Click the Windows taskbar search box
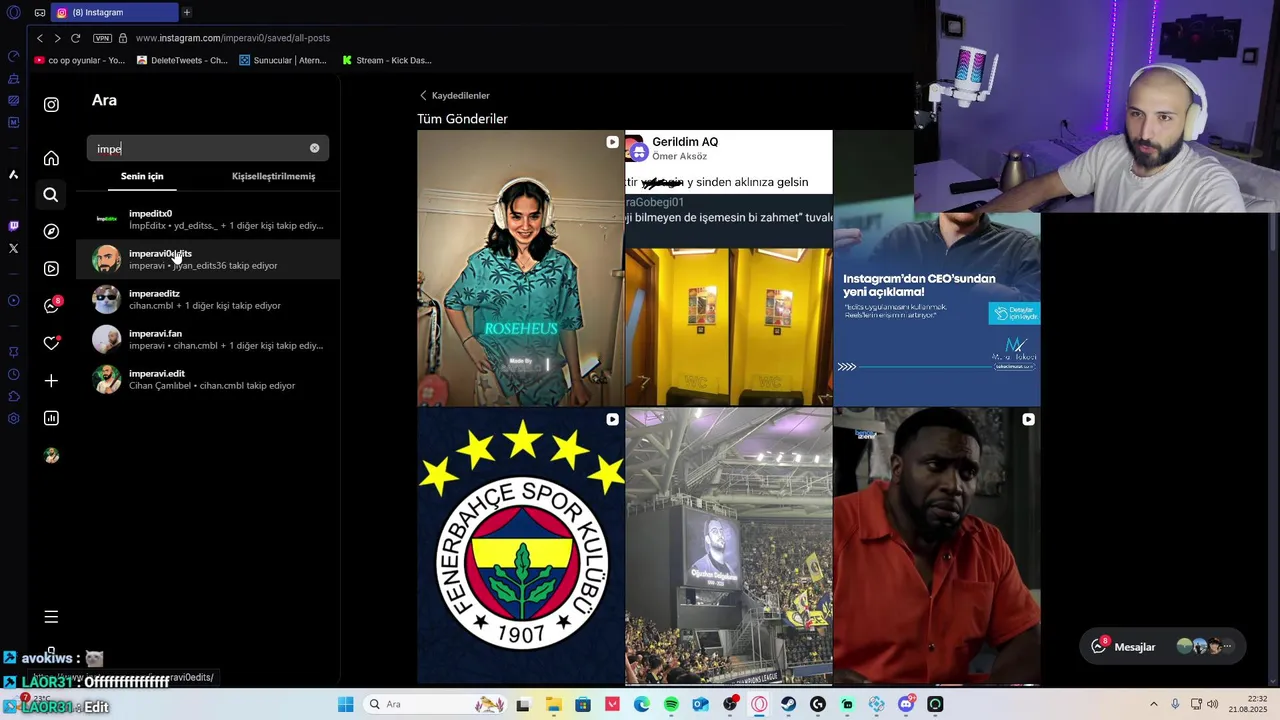 pos(435,704)
